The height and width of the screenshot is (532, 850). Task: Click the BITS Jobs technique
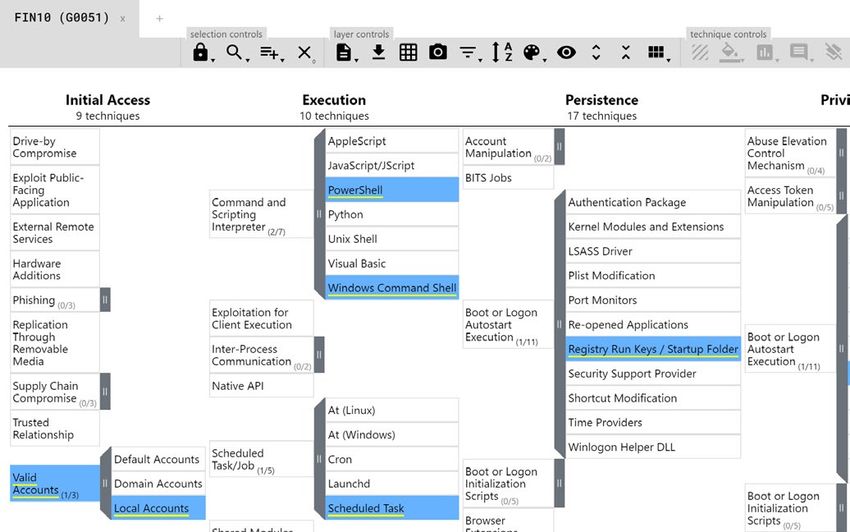(508, 177)
